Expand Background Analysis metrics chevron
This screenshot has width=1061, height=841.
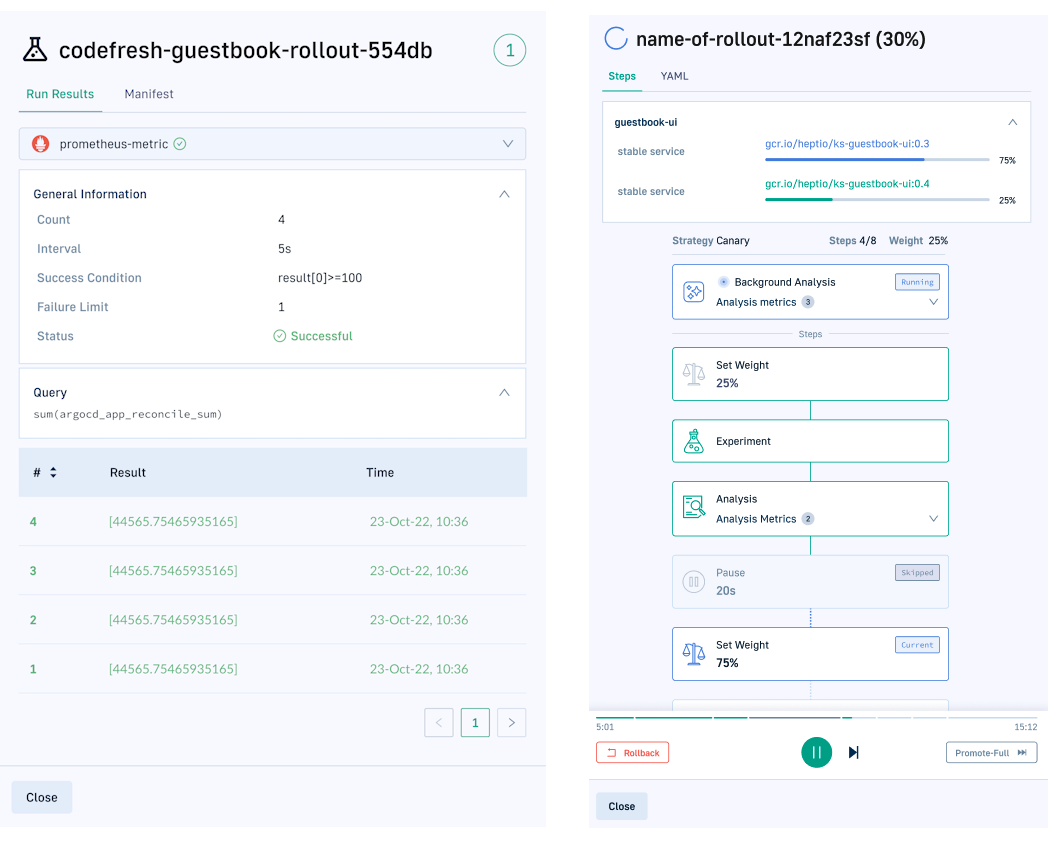pos(933,302)
